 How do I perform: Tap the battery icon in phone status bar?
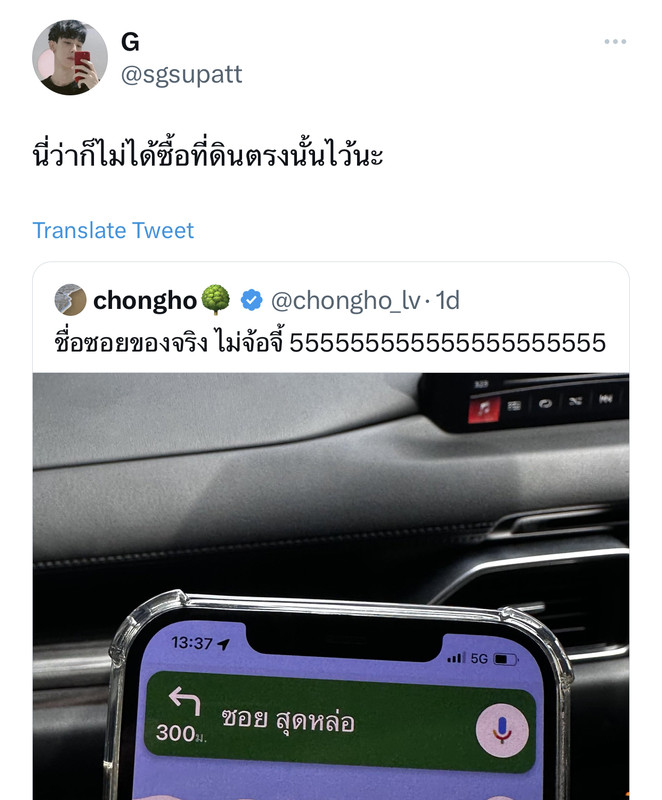(x=506, y=660)
